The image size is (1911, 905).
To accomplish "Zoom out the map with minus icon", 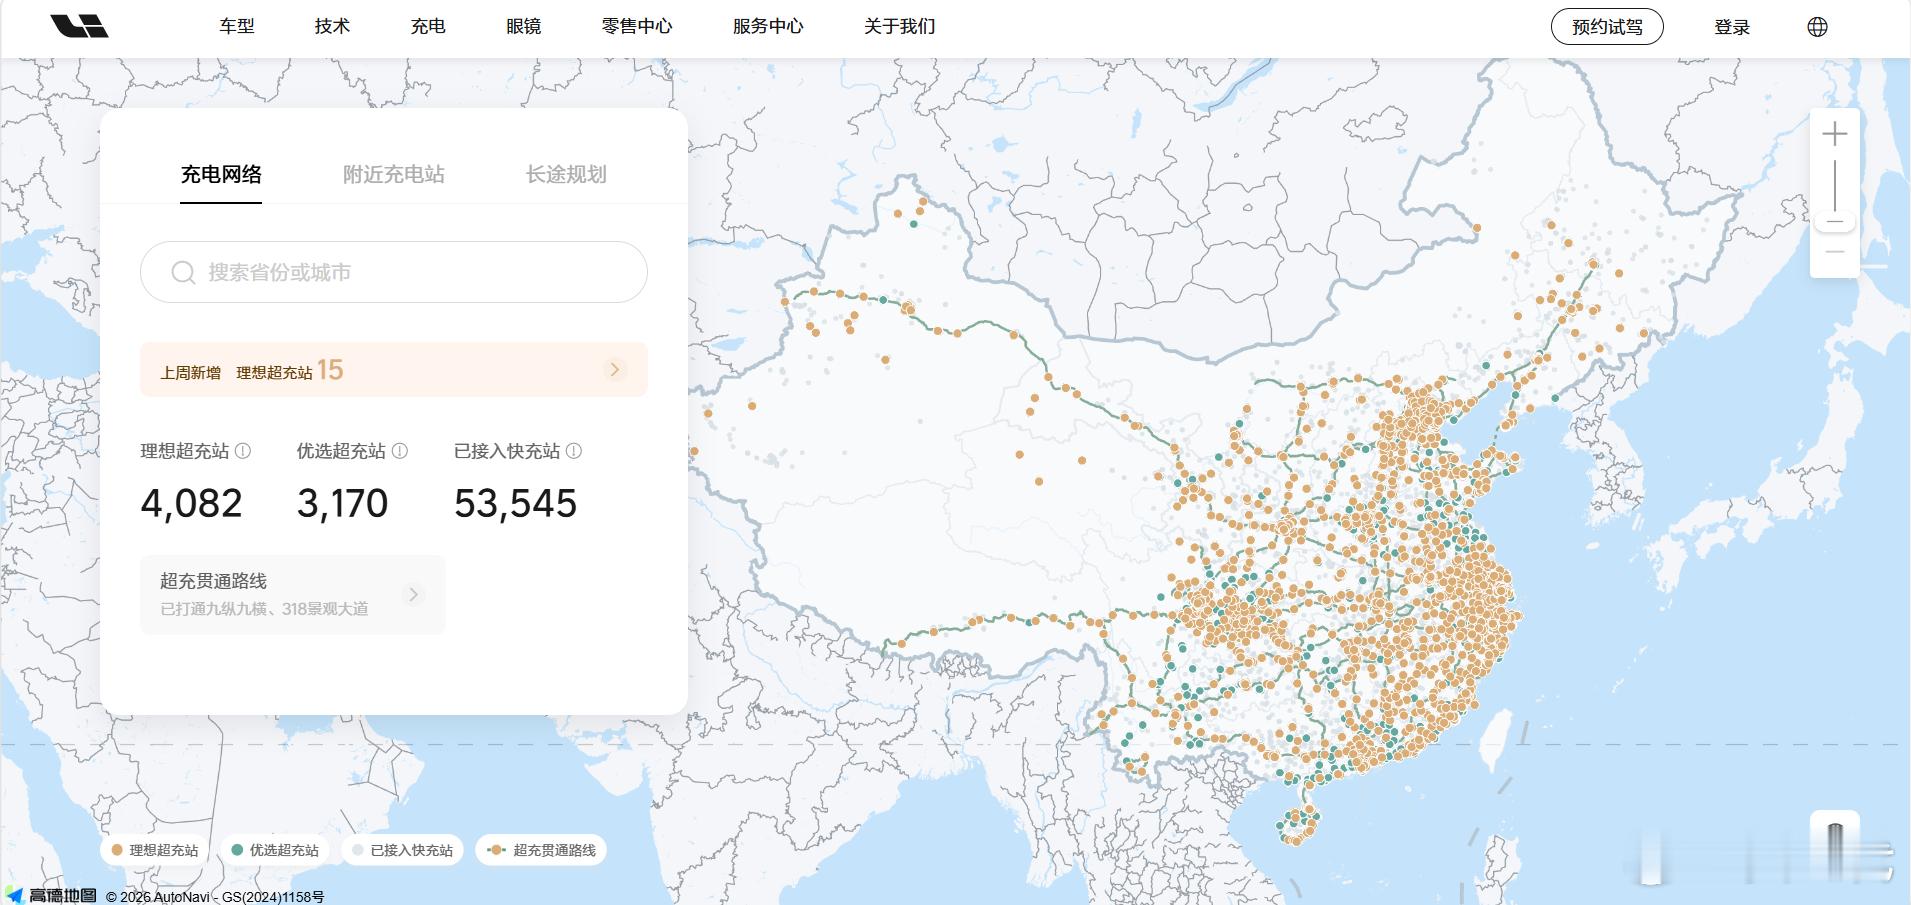I will click(1834, 251).
